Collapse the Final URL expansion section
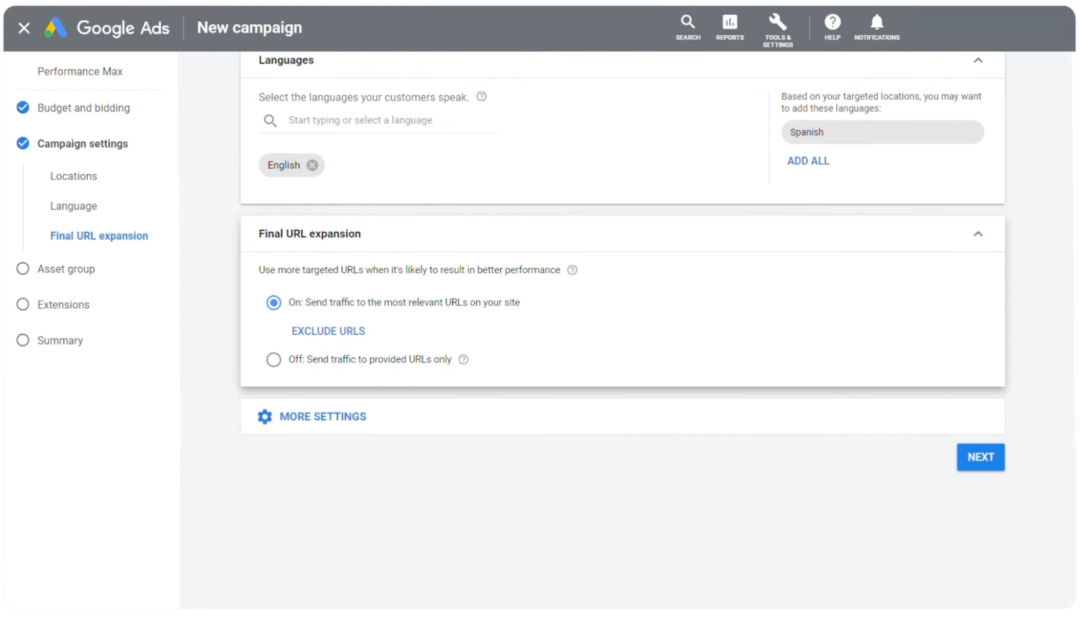Viewport: 1080px width, 618px height. pyautogui.click(x=978, y=234)
